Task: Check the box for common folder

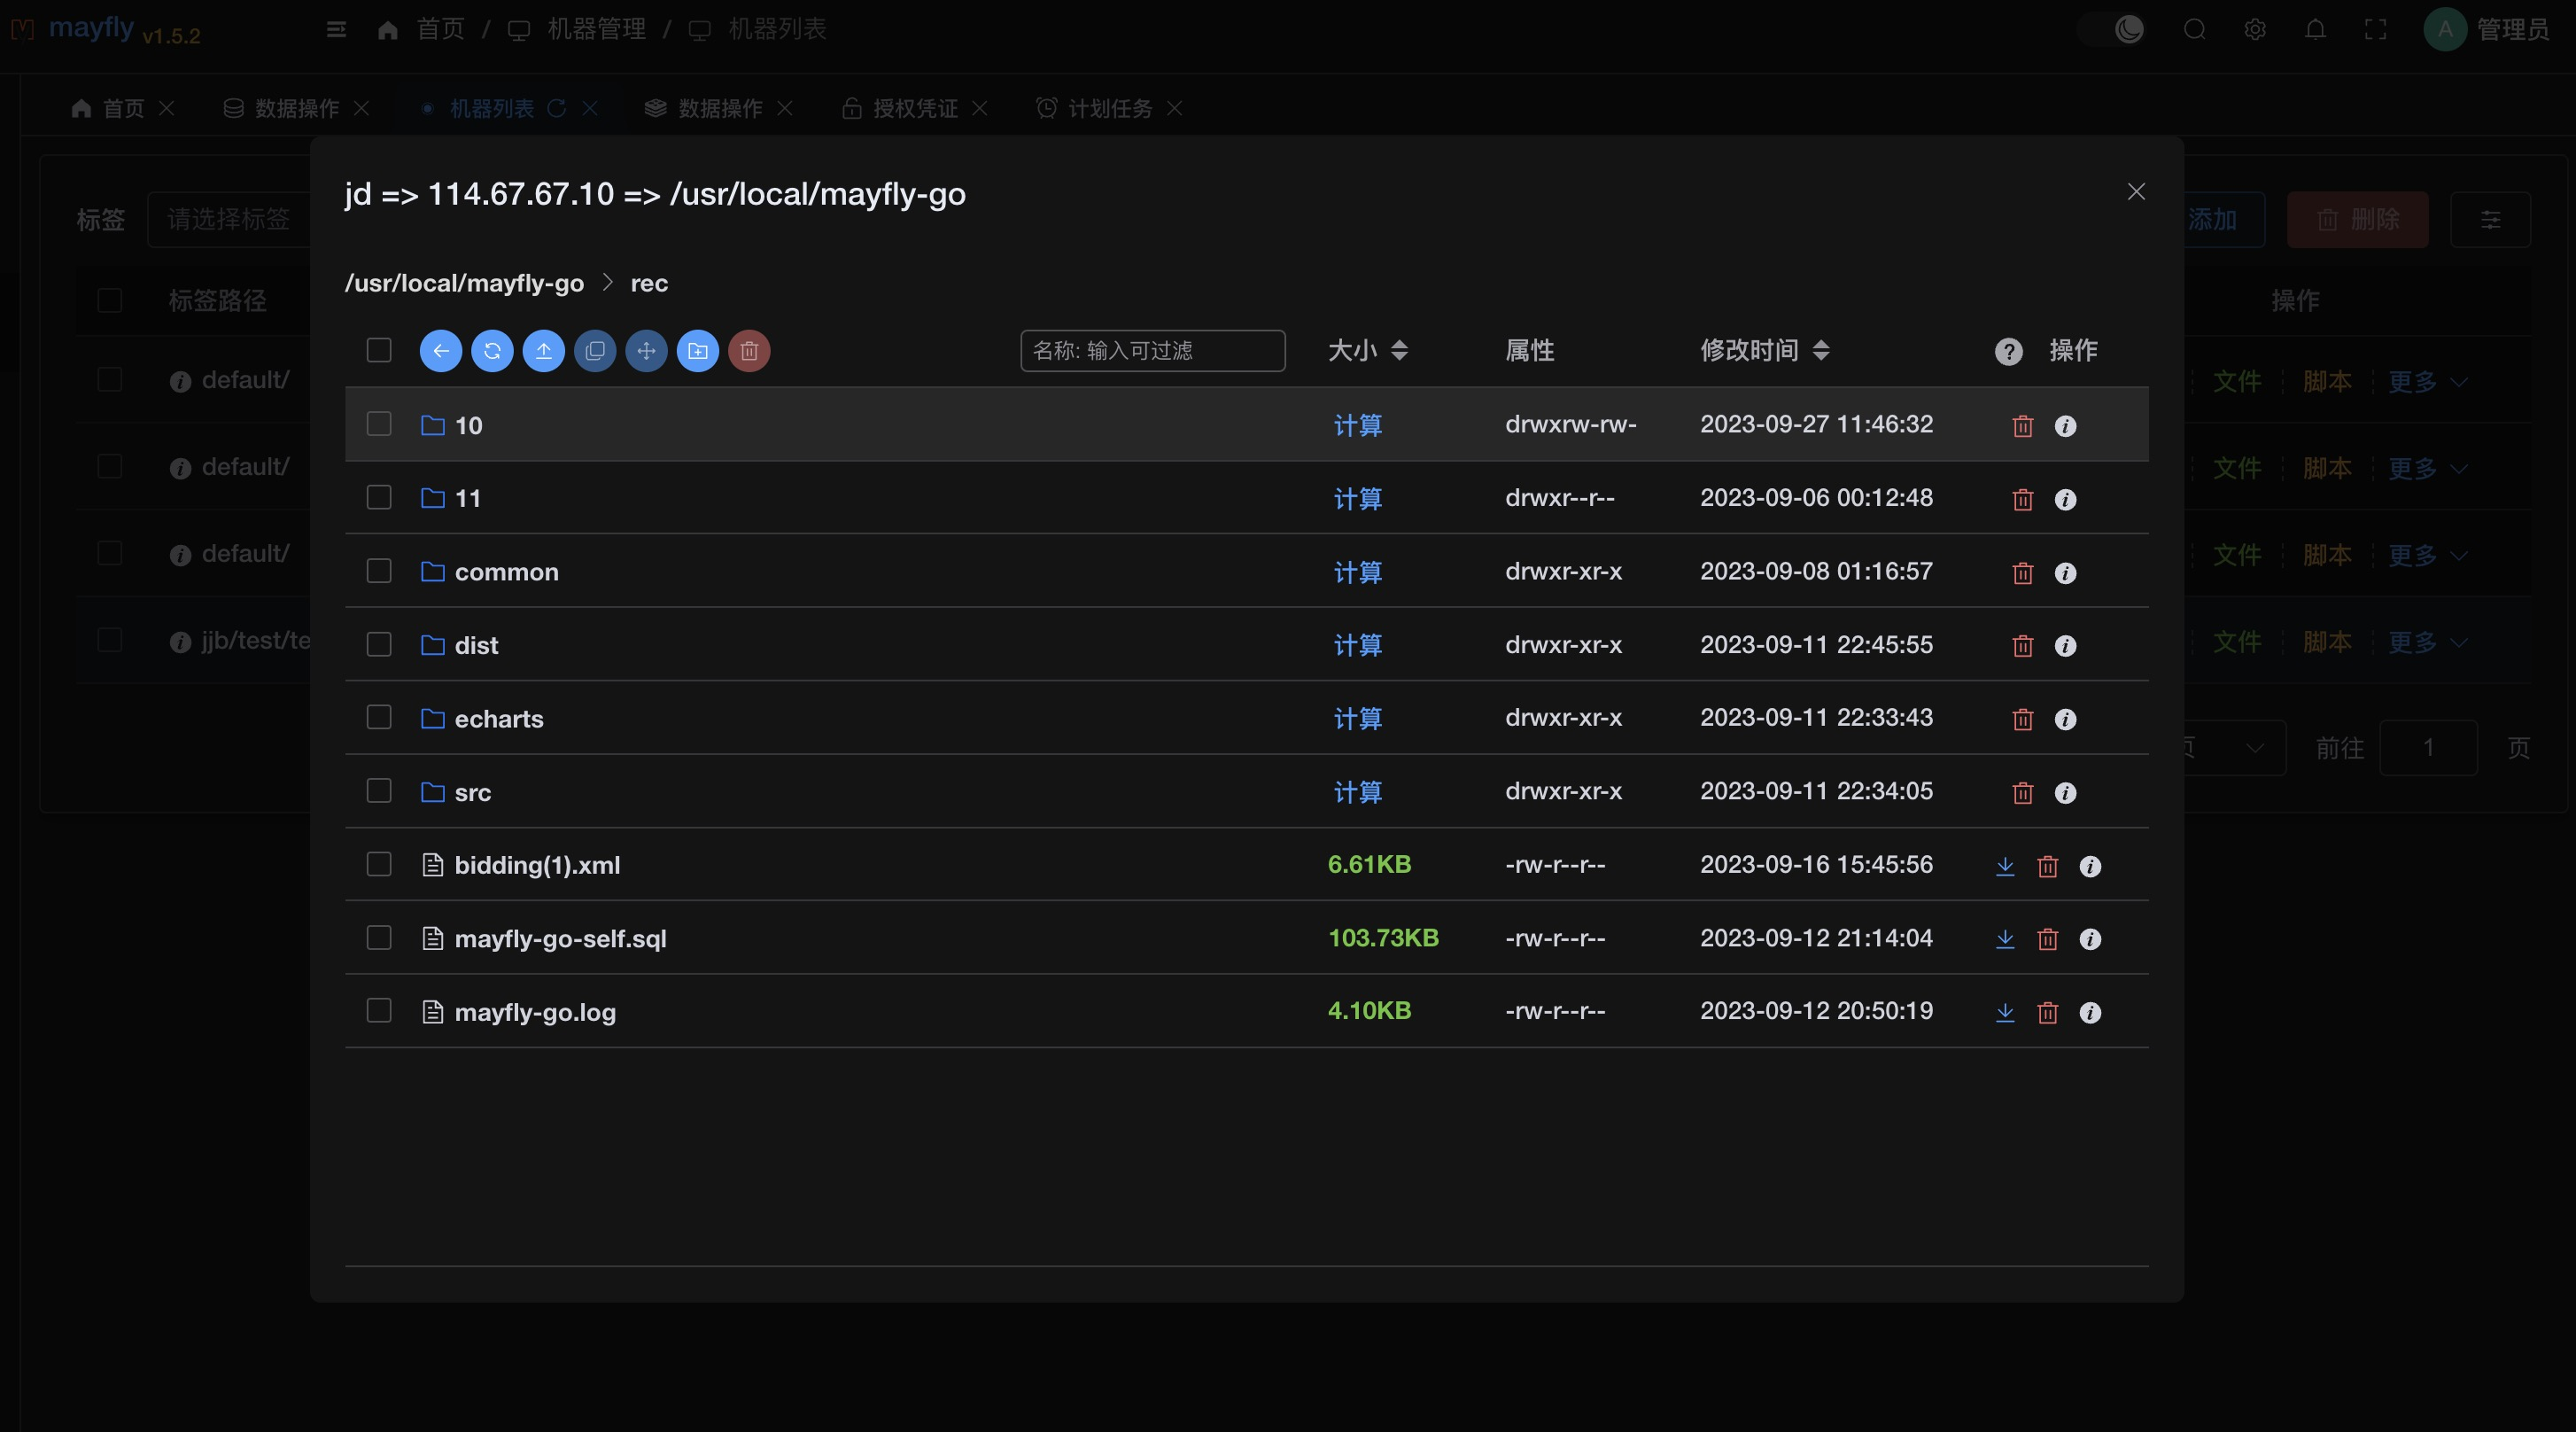Action: (x=378, y=571)
